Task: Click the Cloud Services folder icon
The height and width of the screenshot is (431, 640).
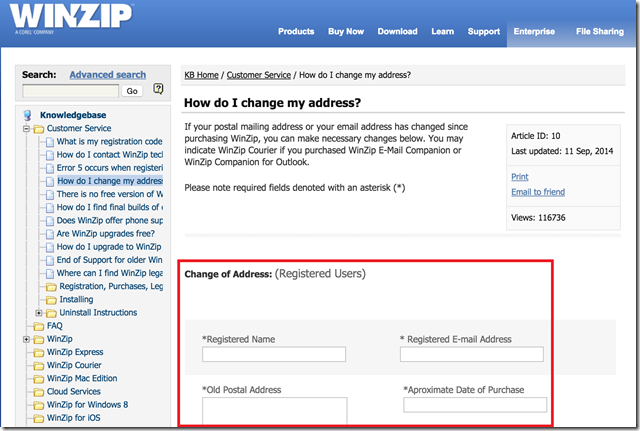Action: click(x=39, y=392)
